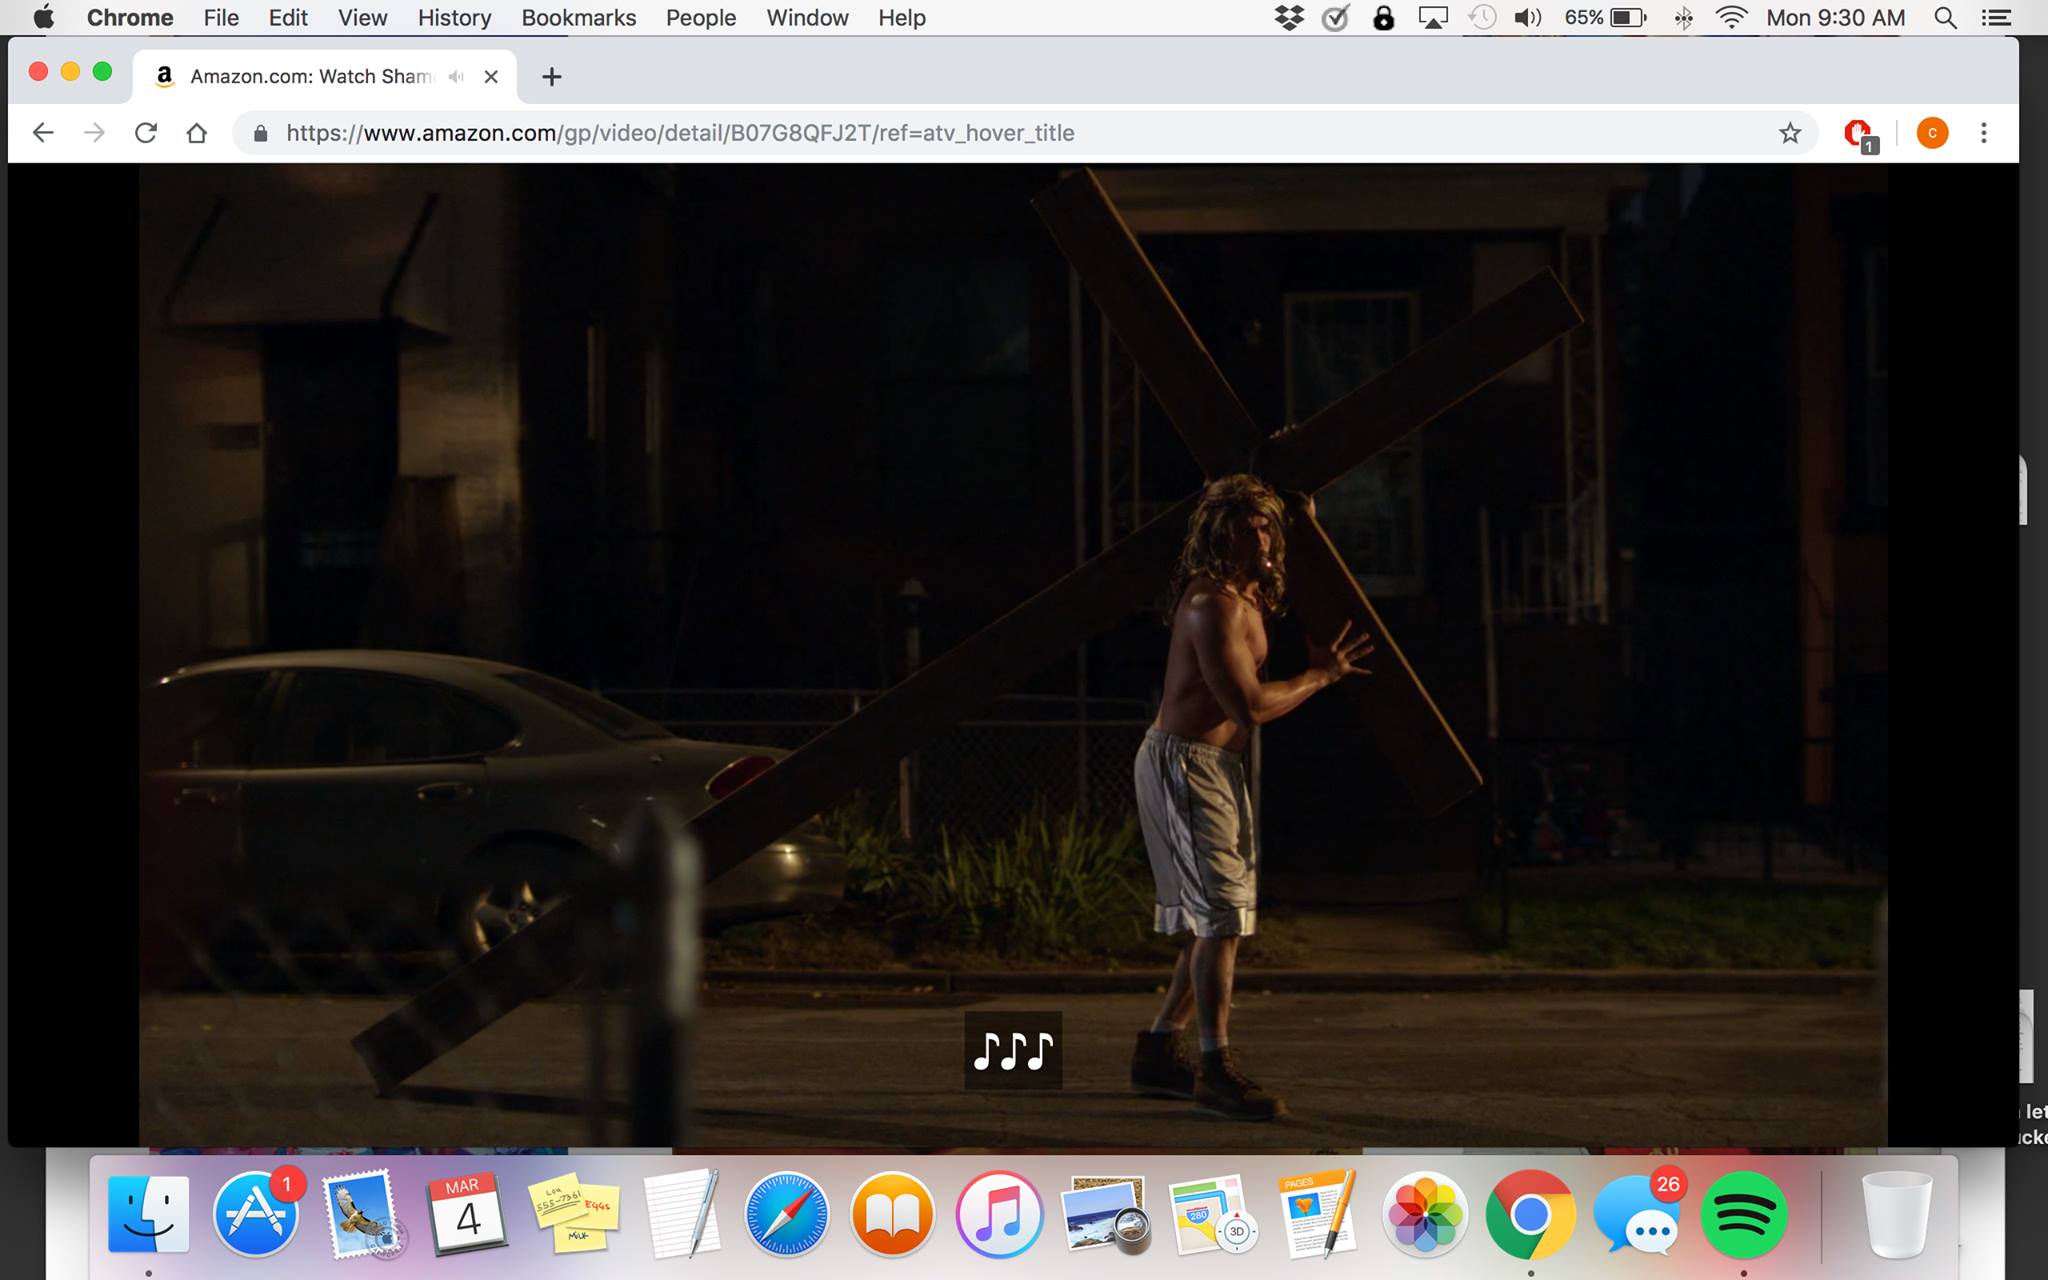Screen dimensions: 2048x1280
Task: View site info via the lock icon
Action: (260, 133)
